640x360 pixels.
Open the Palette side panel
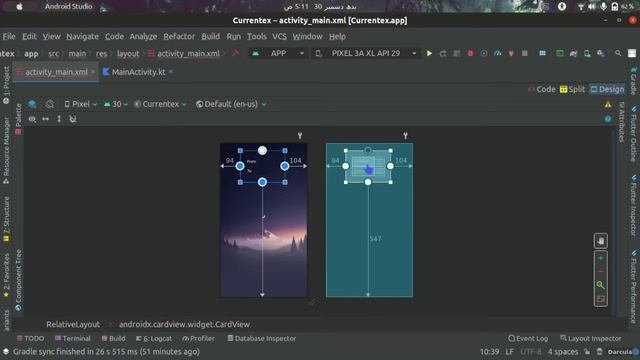click(18, 119)
